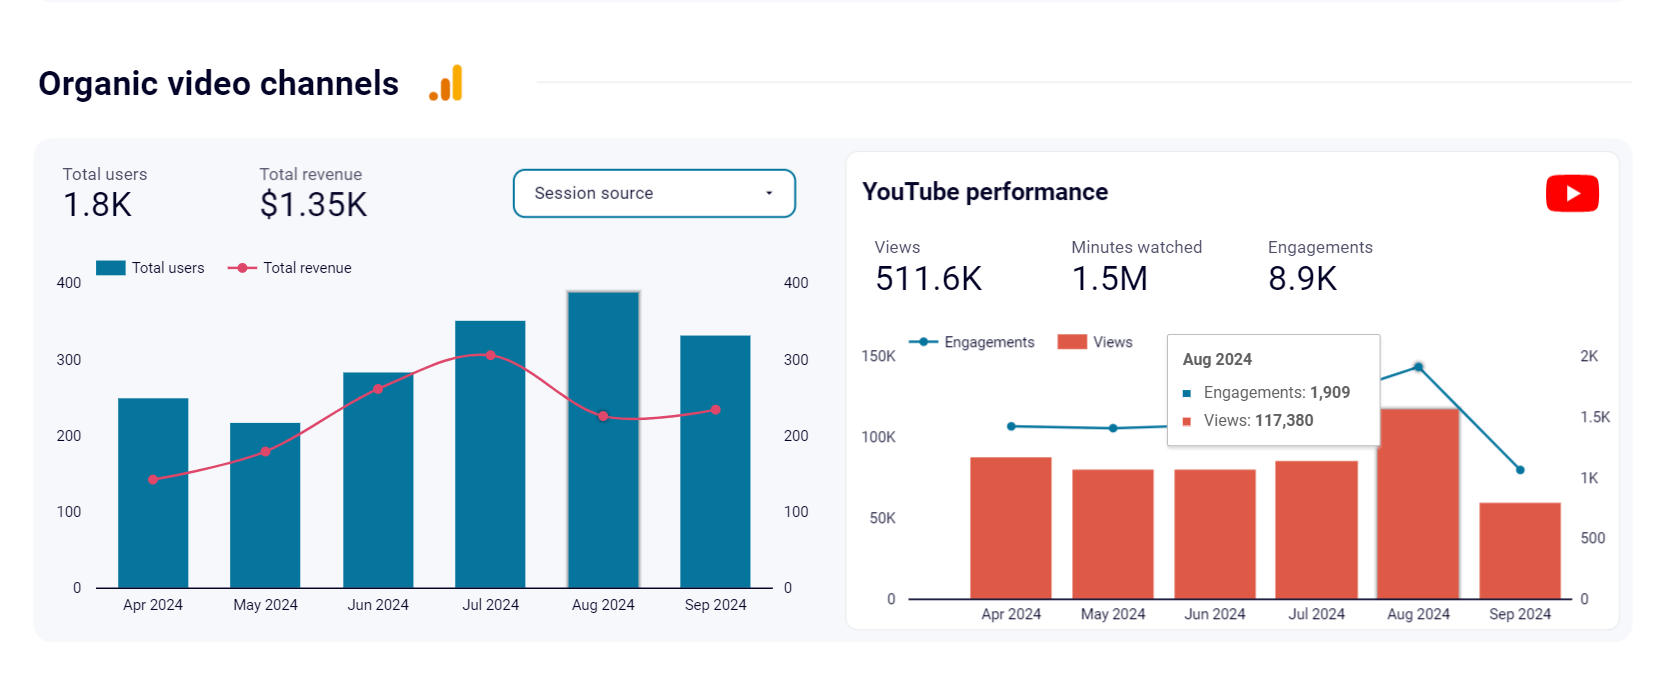This screenshot has height=685, width=1666.
Task: Toggle the Total users legend item
Action: (x=150, y=268)
